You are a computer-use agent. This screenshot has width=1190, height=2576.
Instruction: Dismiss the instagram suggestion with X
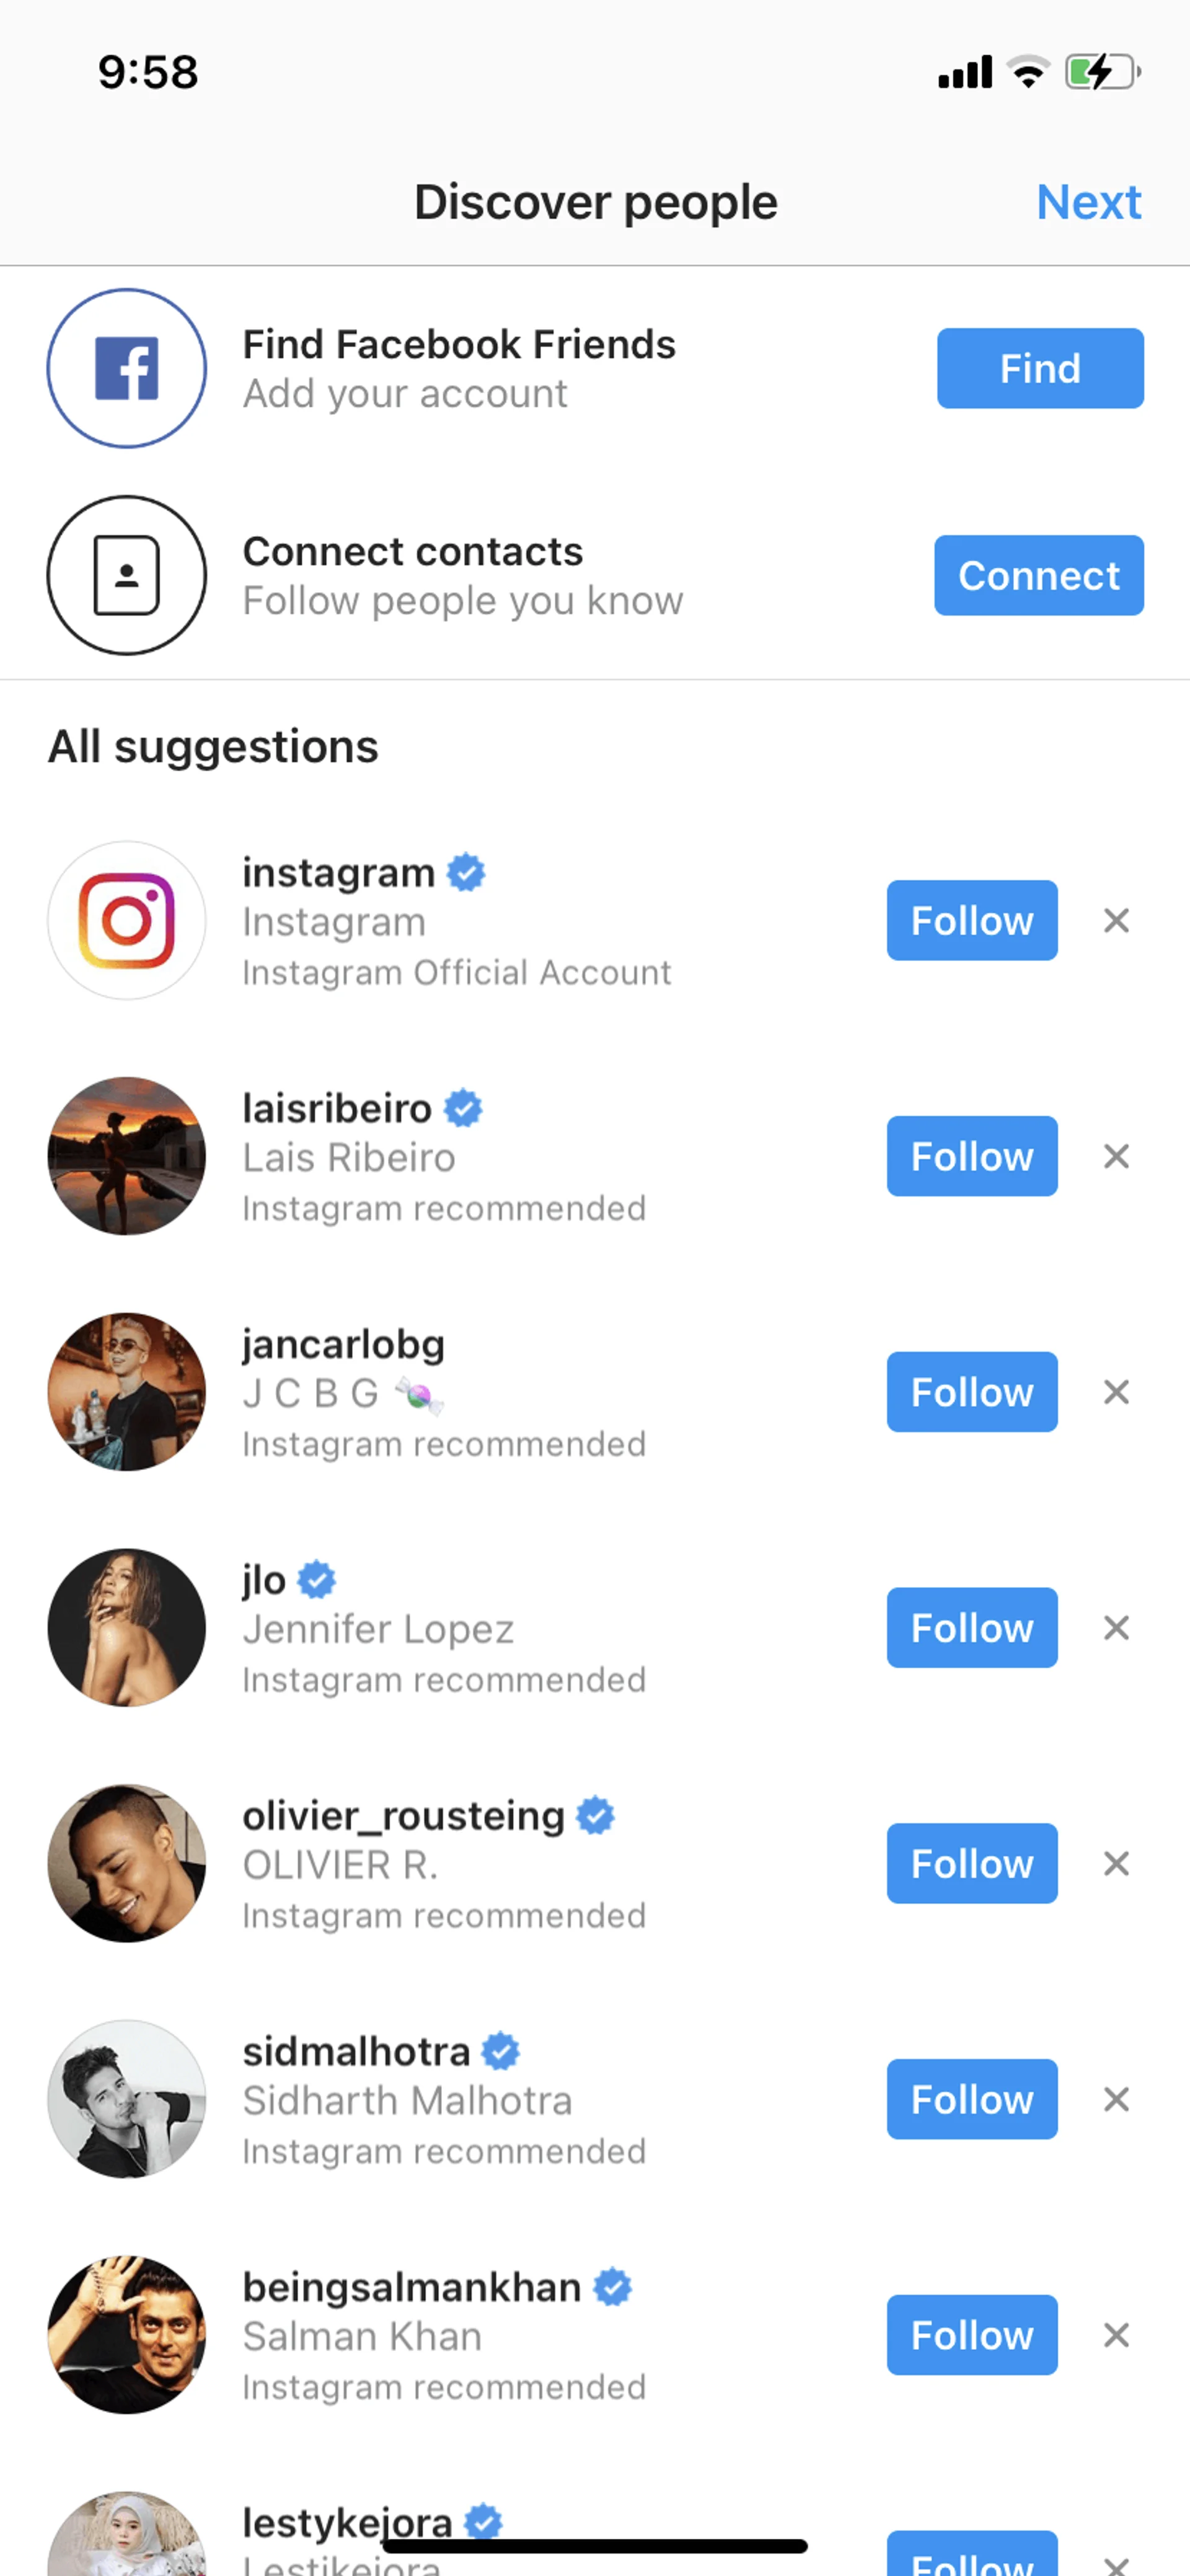1116,920
